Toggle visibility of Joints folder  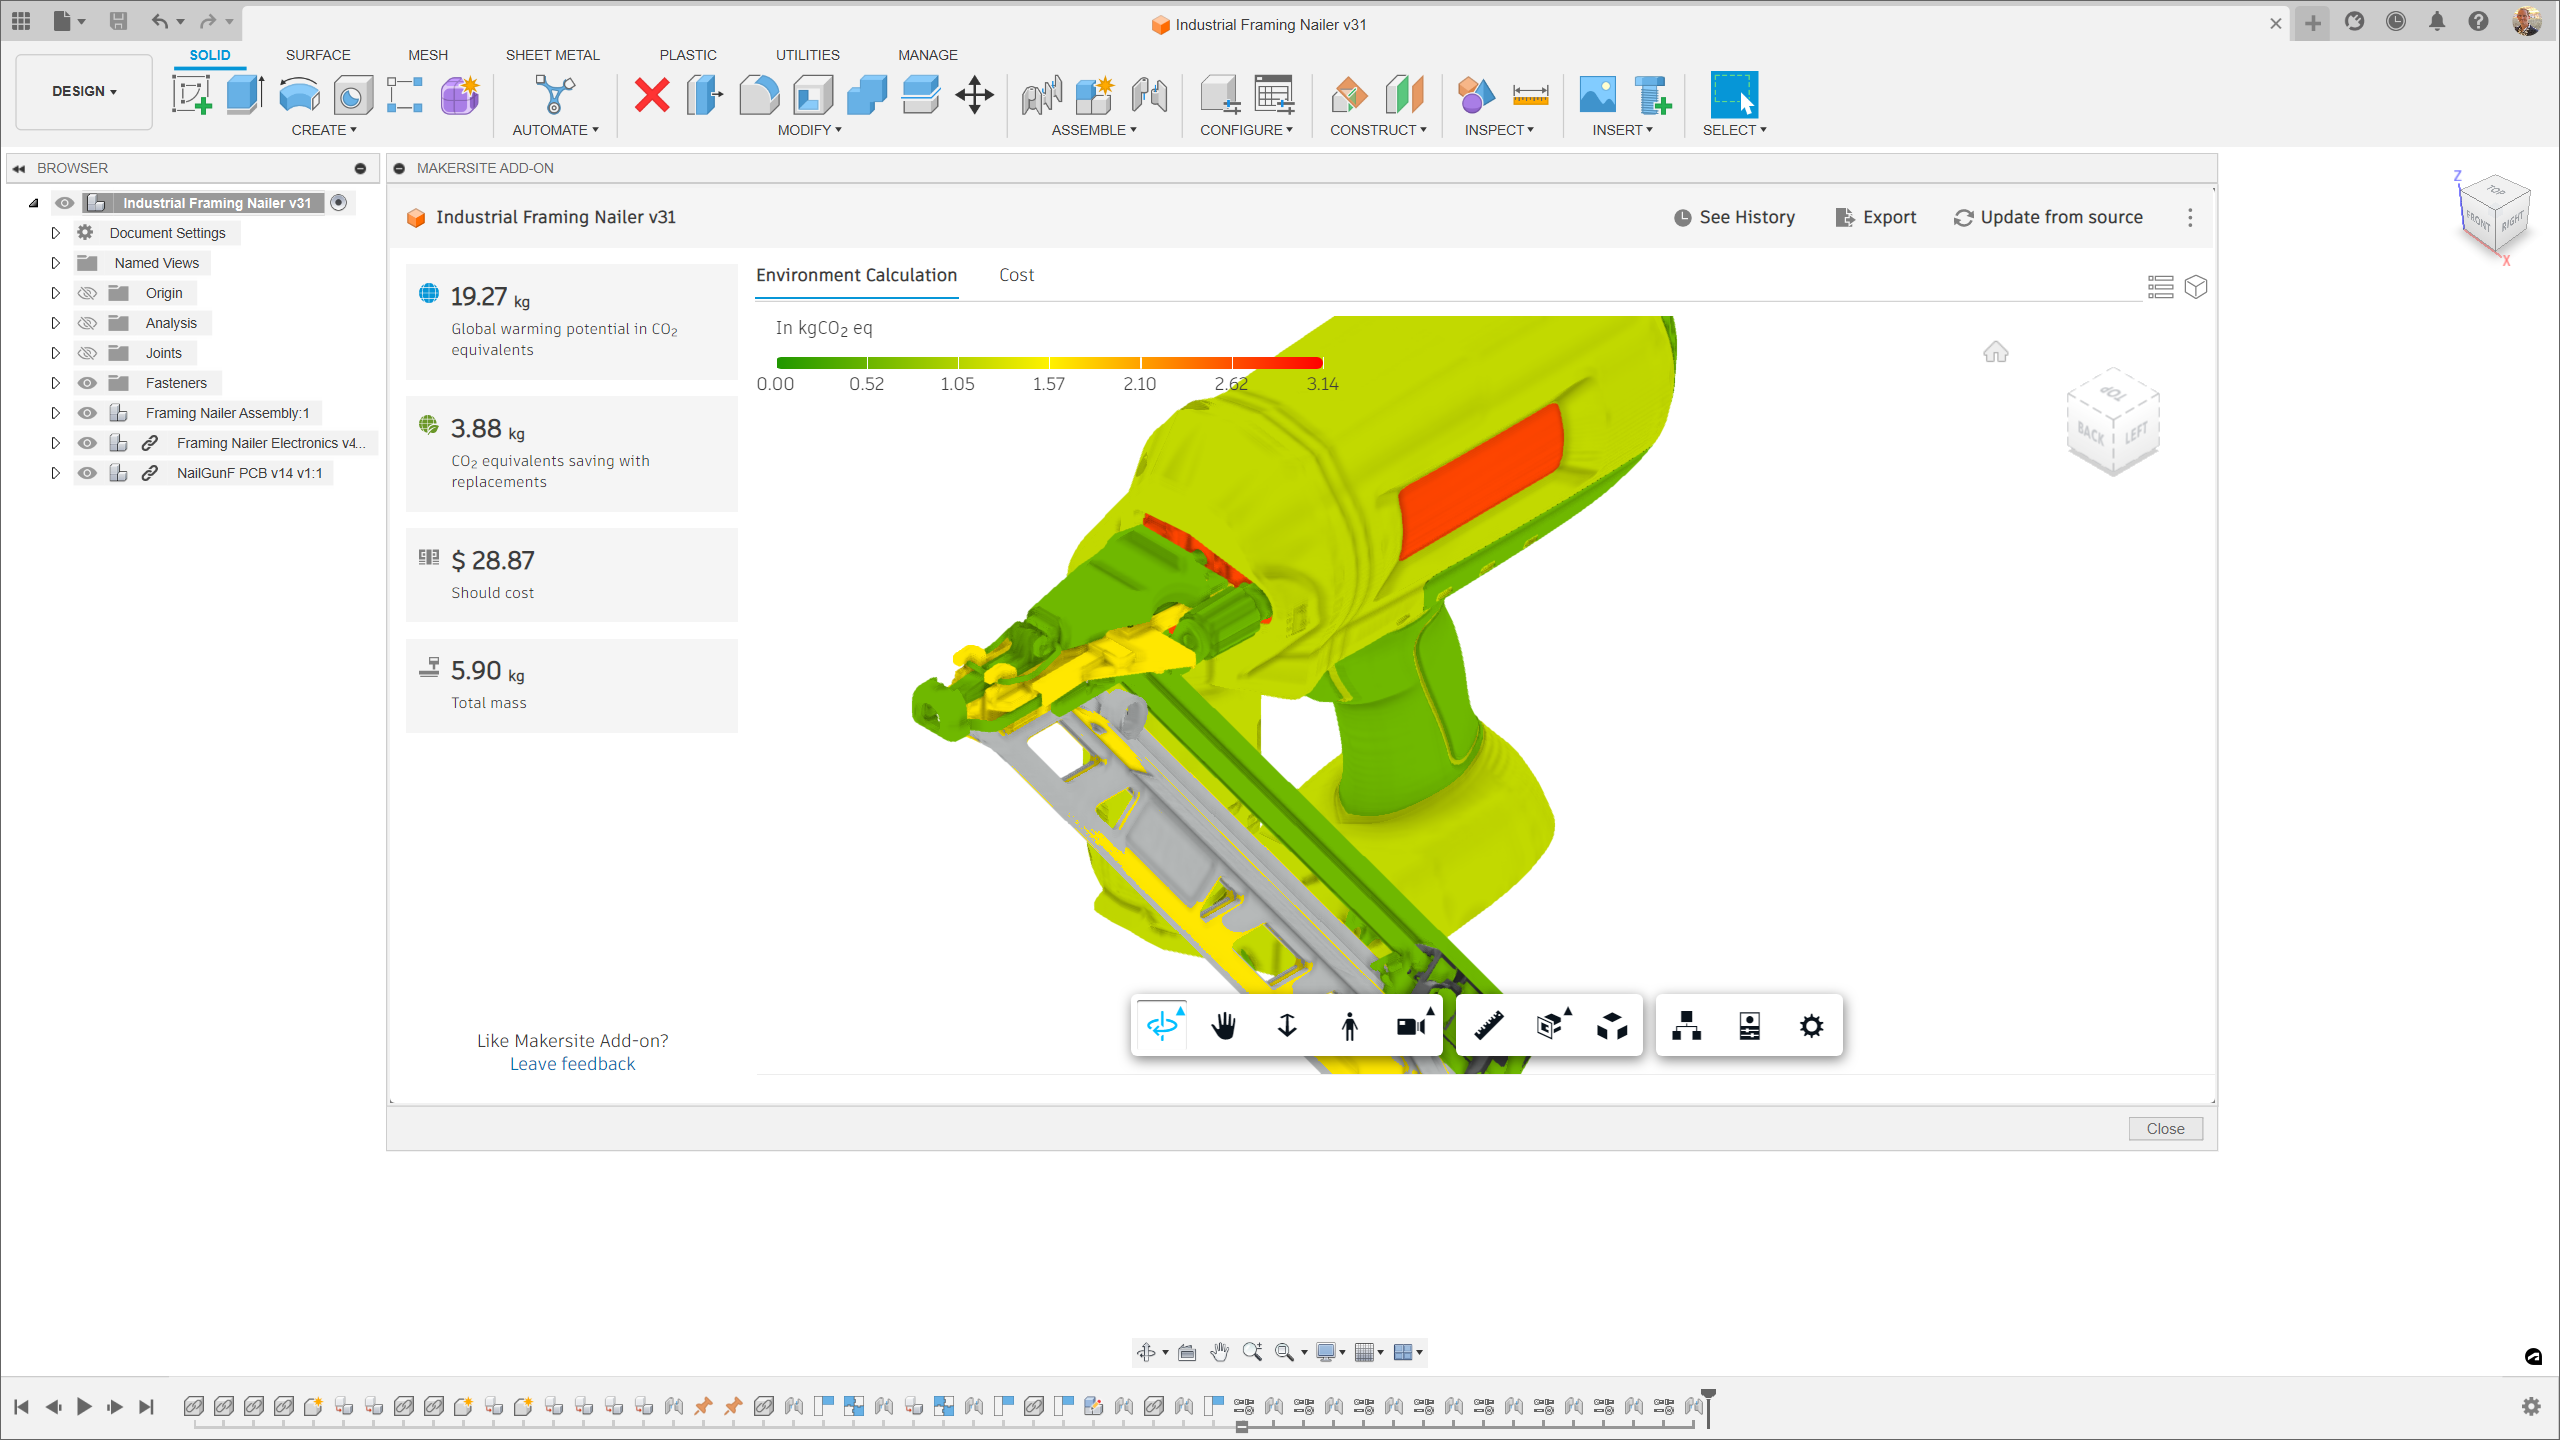click(86, 352)
